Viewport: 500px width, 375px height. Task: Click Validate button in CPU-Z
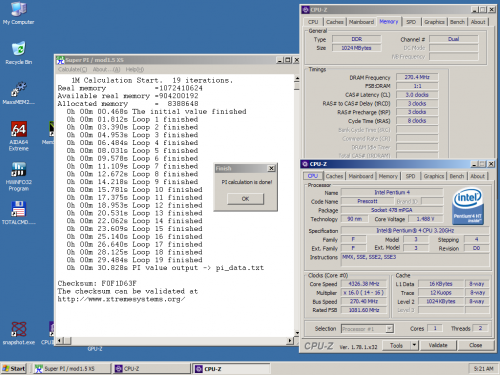coord(438,345)
